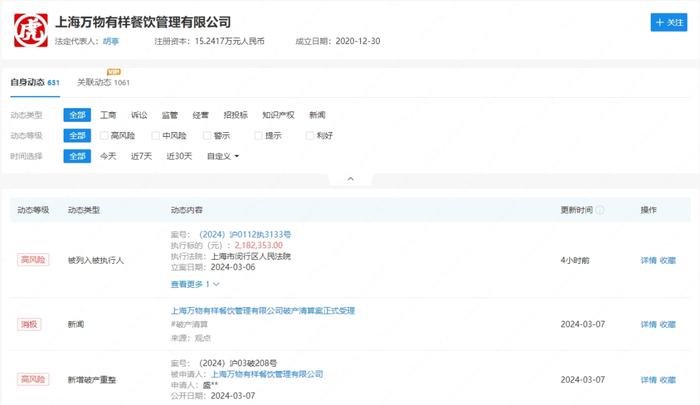
Task: Click the 动态等级 column header
Action: 33,210
